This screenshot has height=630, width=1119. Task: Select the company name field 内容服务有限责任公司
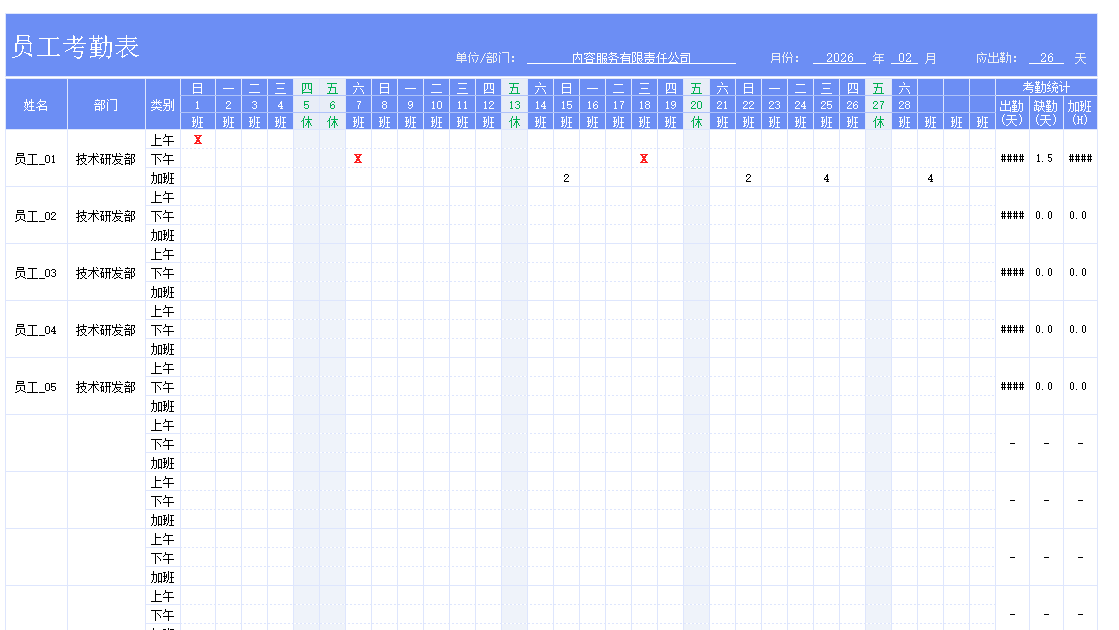pyautogui.click(x=630, y=58)
